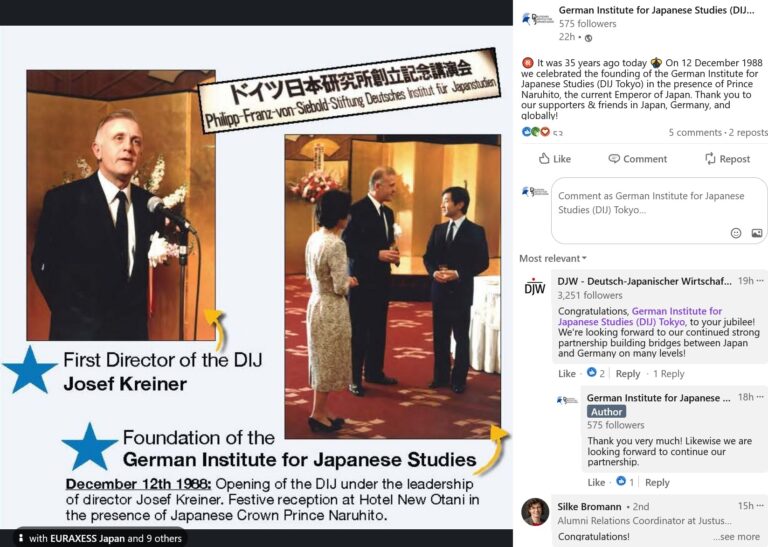View the post reaction icons list
Image resolution: width=768 pixels, height=547 pixels.
[536, 132]
